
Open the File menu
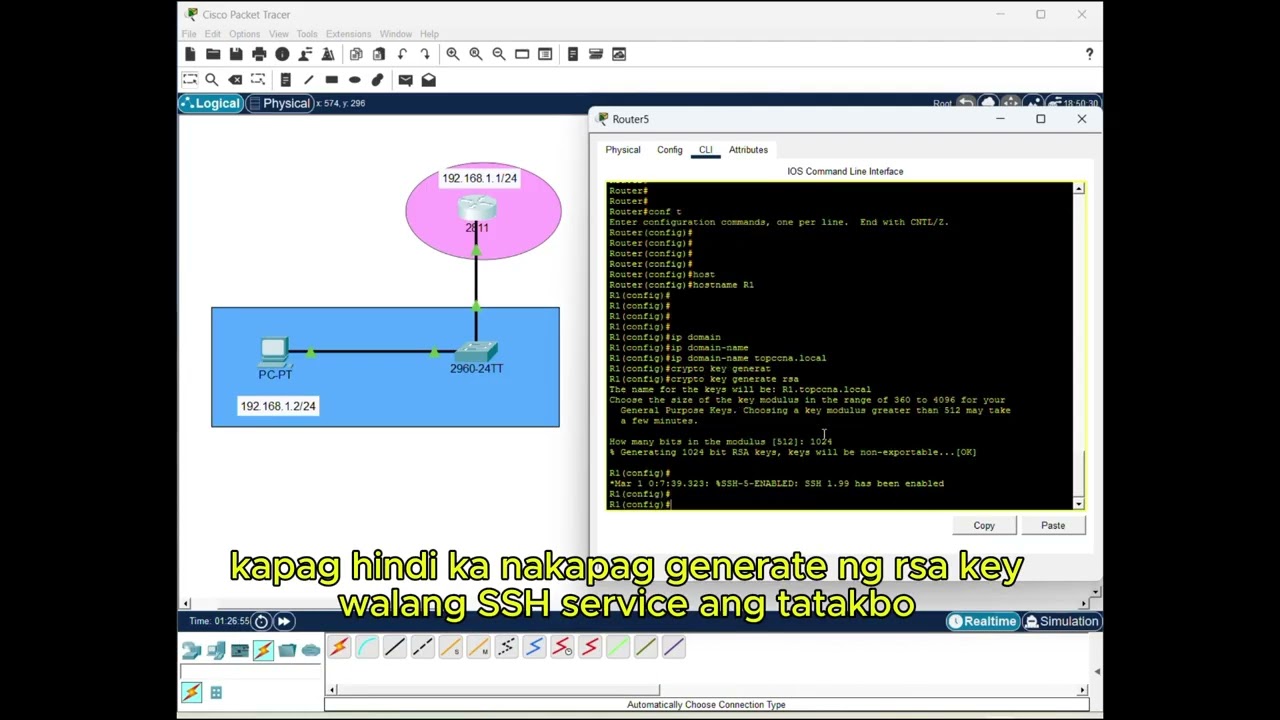pos(189,34)
